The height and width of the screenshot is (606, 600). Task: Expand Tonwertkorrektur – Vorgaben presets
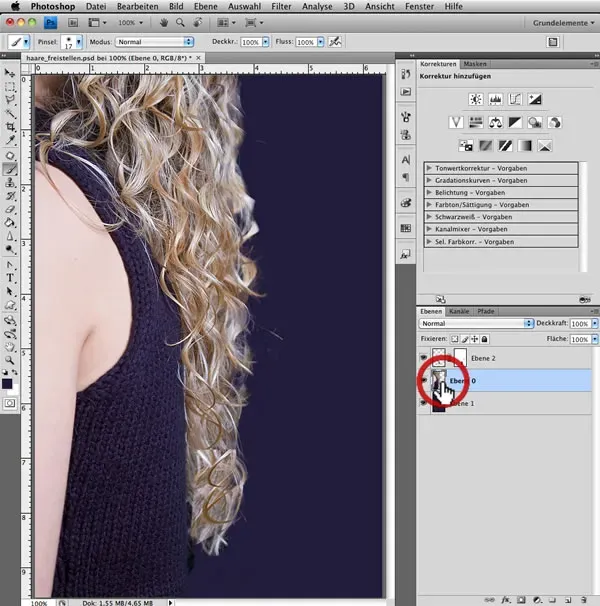[429, 168]
